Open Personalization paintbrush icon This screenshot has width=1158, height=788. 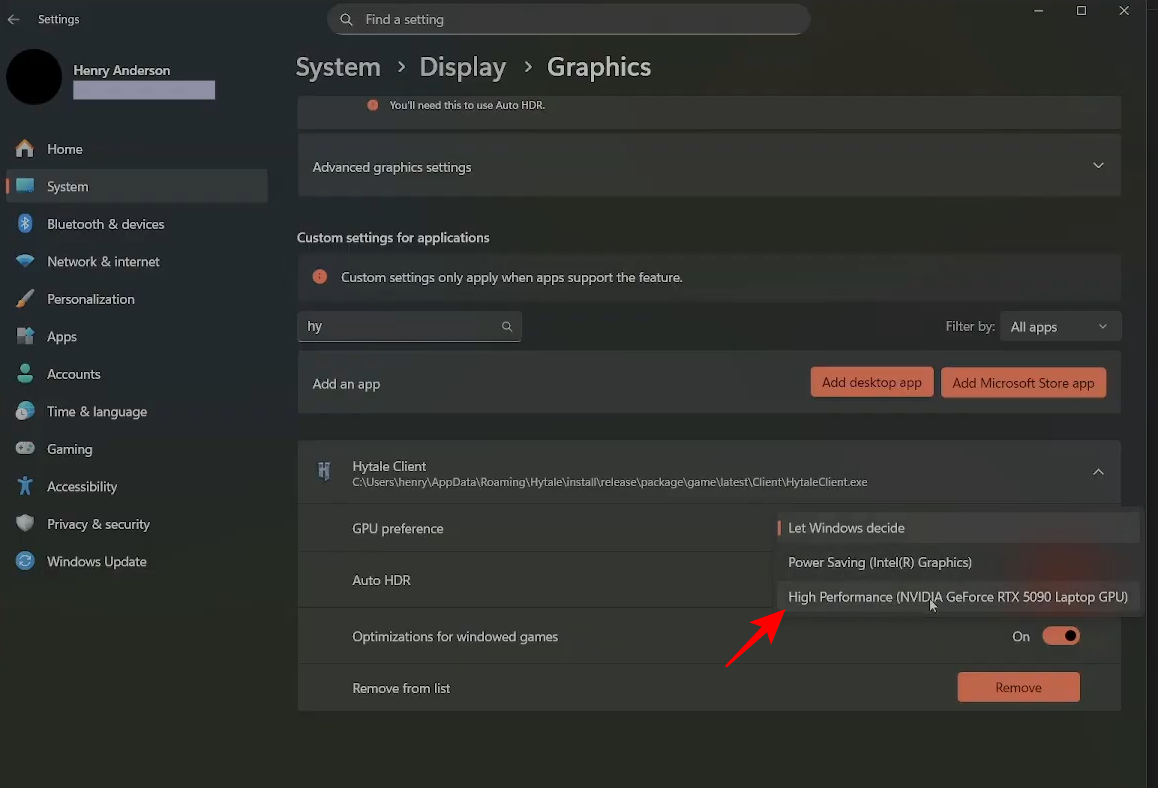click(x=25, y=299)
